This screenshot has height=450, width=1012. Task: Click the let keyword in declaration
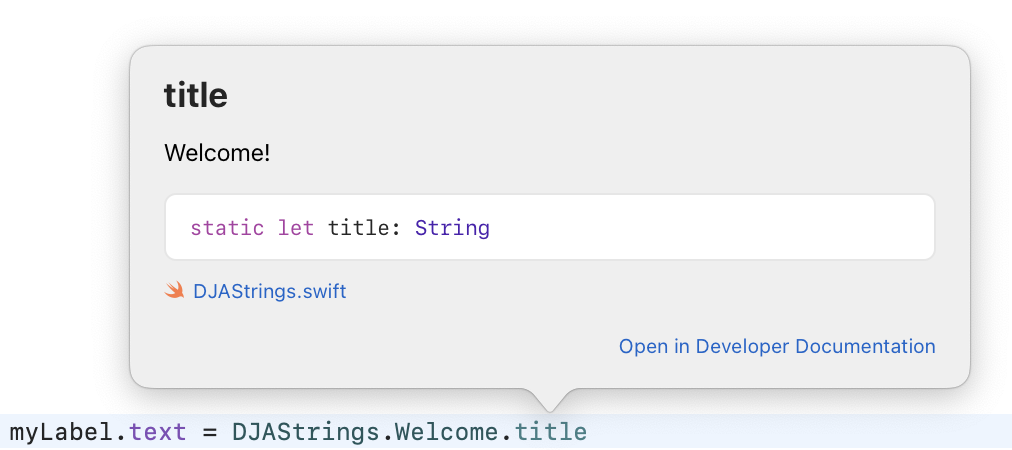point(296,228)
